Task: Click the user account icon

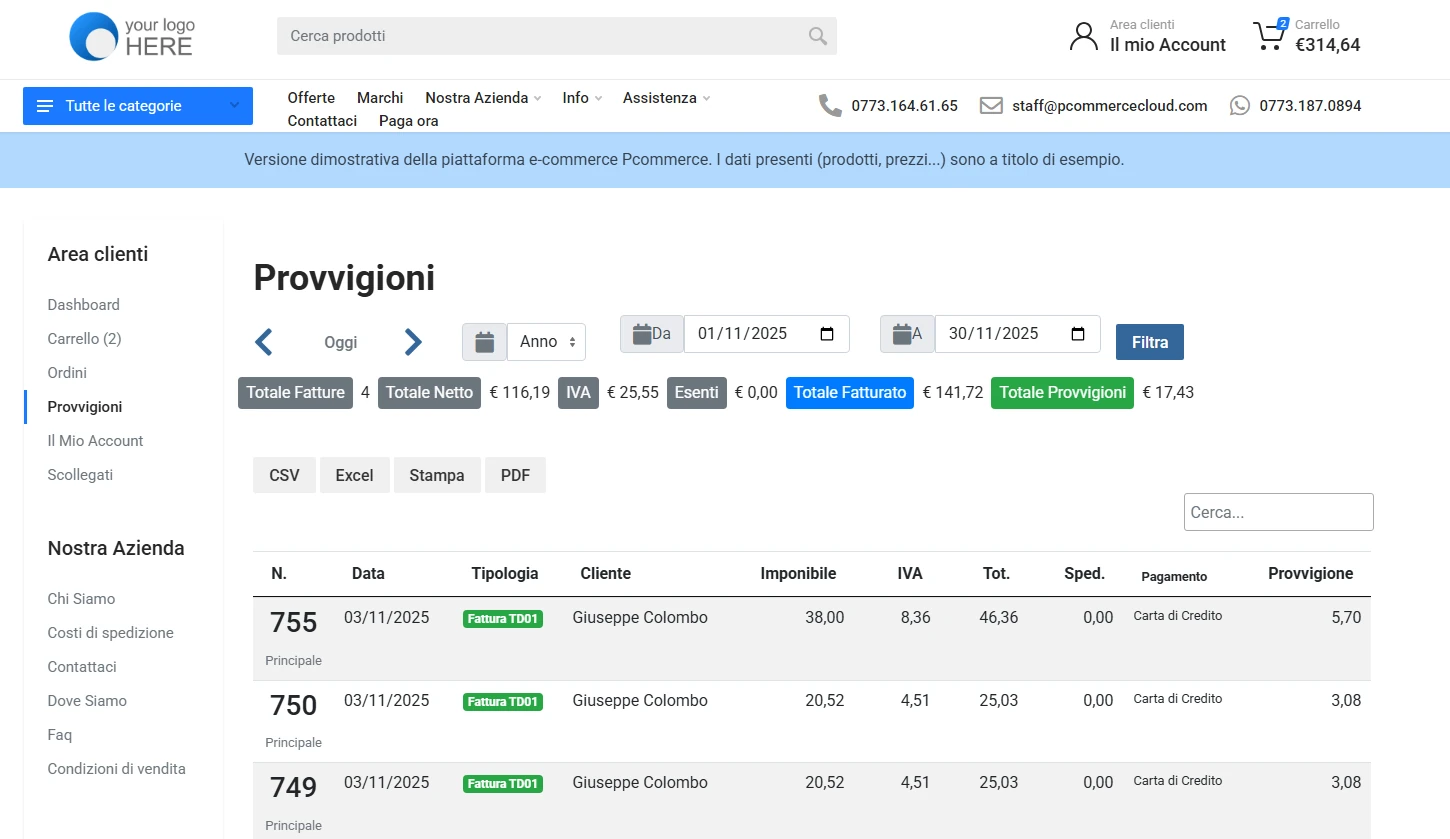Action: tap(1083, 36)
